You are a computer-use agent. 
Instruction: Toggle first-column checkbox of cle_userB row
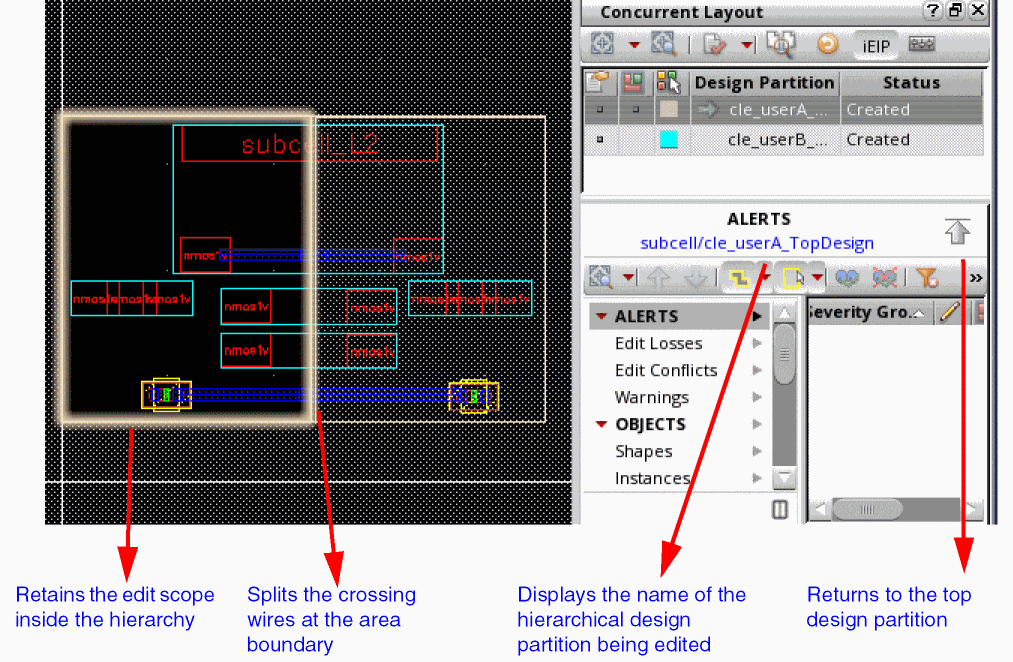coord(600,140)
